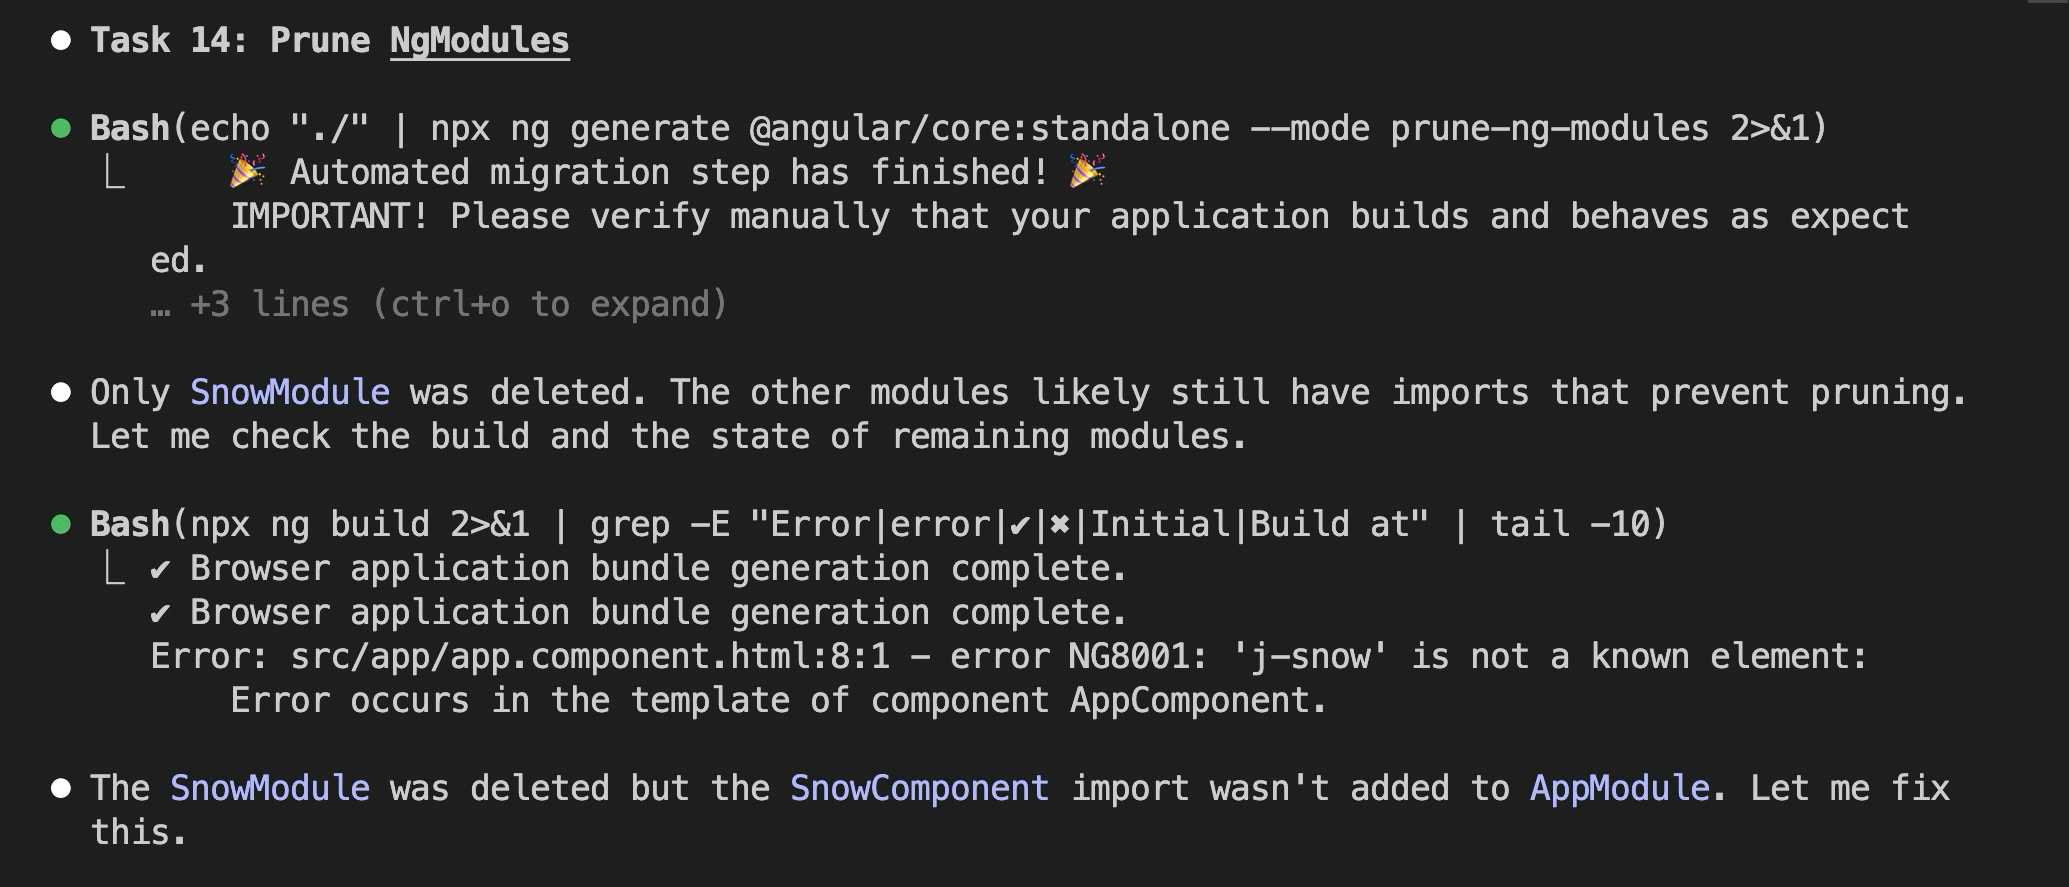
Task: Click the first party popper emoji before Automated migration
Action: [x=247, y=171]
